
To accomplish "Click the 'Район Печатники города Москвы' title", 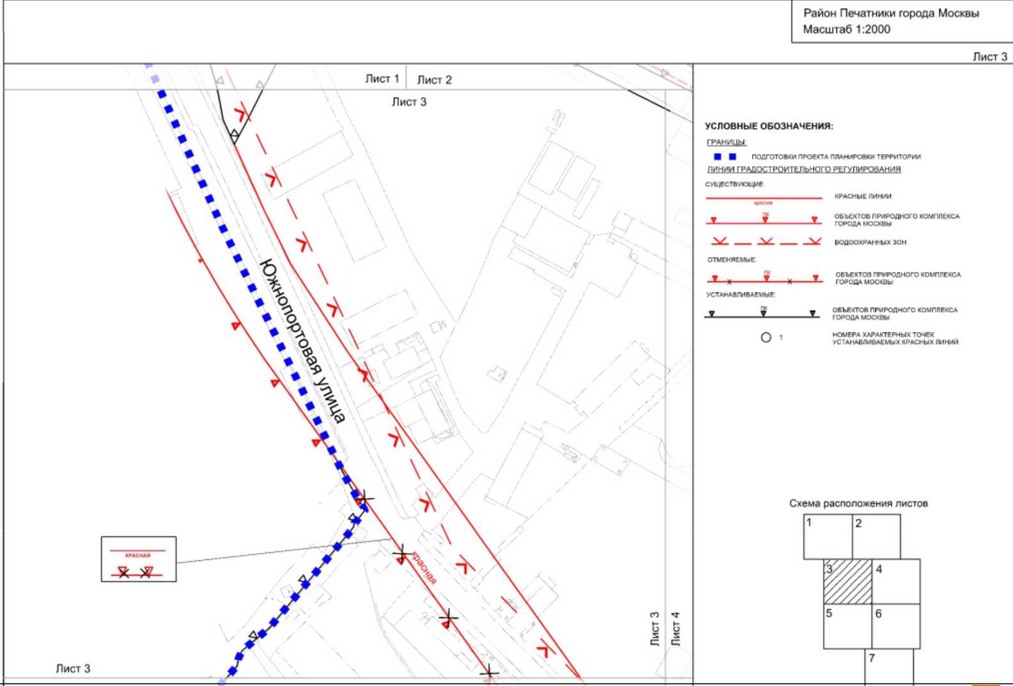I will (x=891, y=13).
